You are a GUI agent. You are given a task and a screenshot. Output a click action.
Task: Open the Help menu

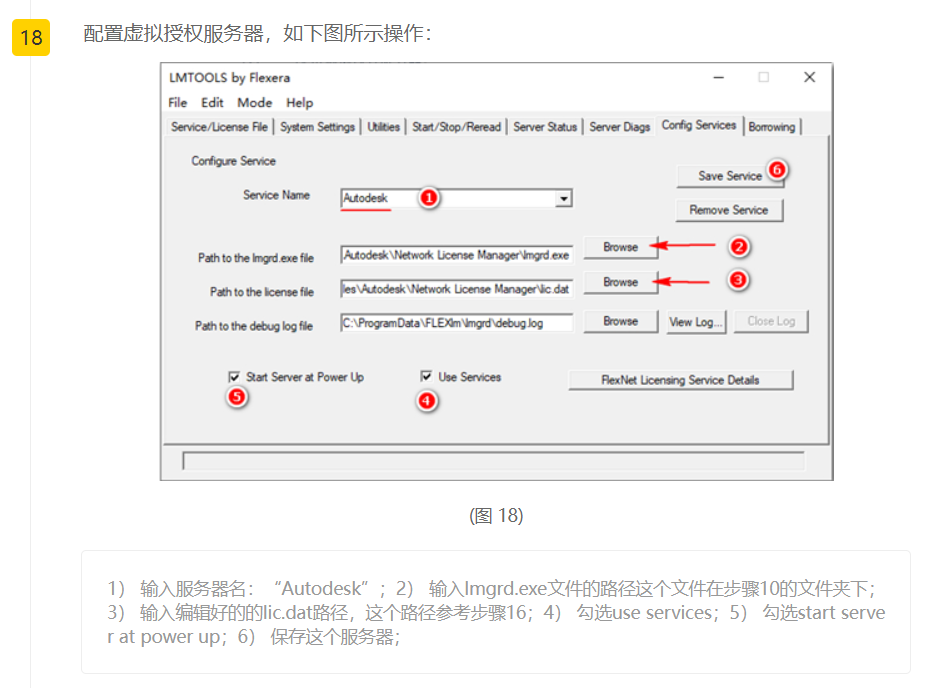click(x=299, y=102)
